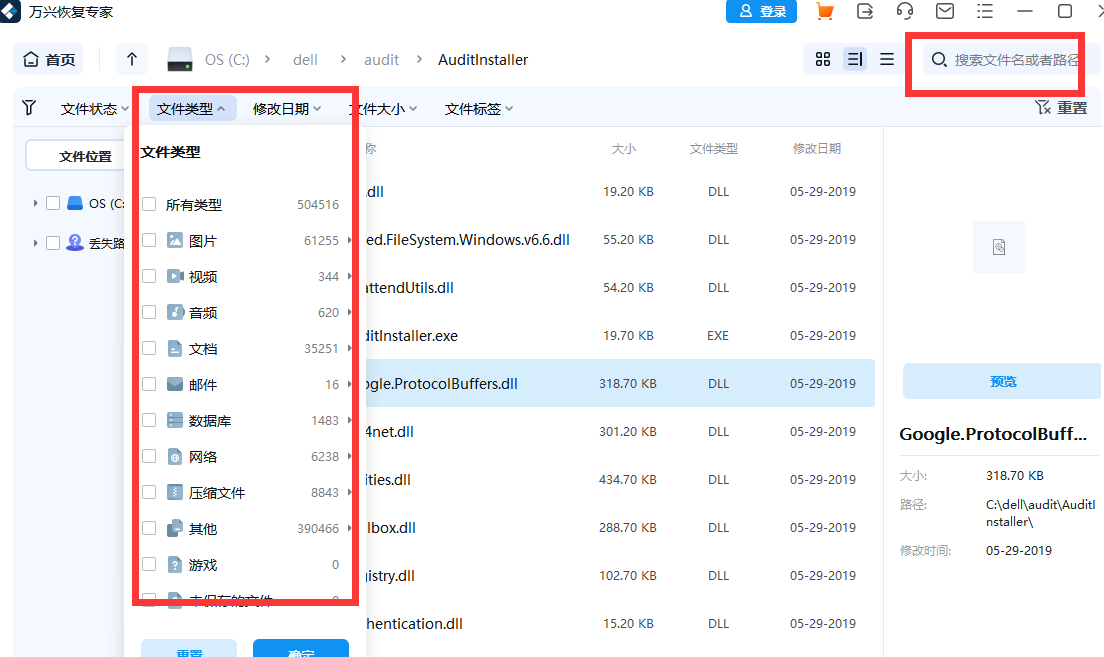
Task: Open the shopping cart icon
Action: click(x=823, y=11)
